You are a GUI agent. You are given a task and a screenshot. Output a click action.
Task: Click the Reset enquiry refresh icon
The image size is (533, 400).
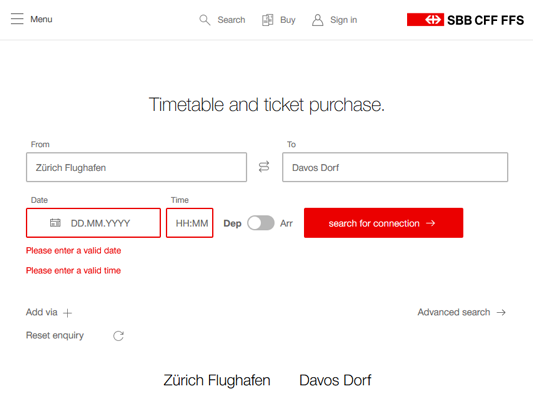118,336
